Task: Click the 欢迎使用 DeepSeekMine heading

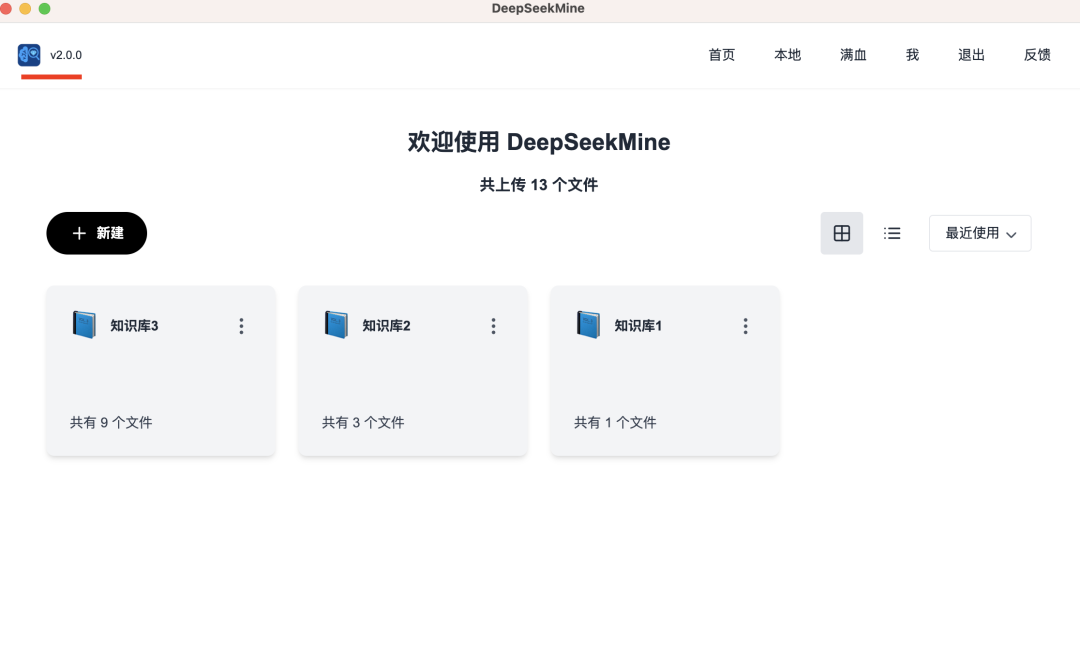Action: 539,142
